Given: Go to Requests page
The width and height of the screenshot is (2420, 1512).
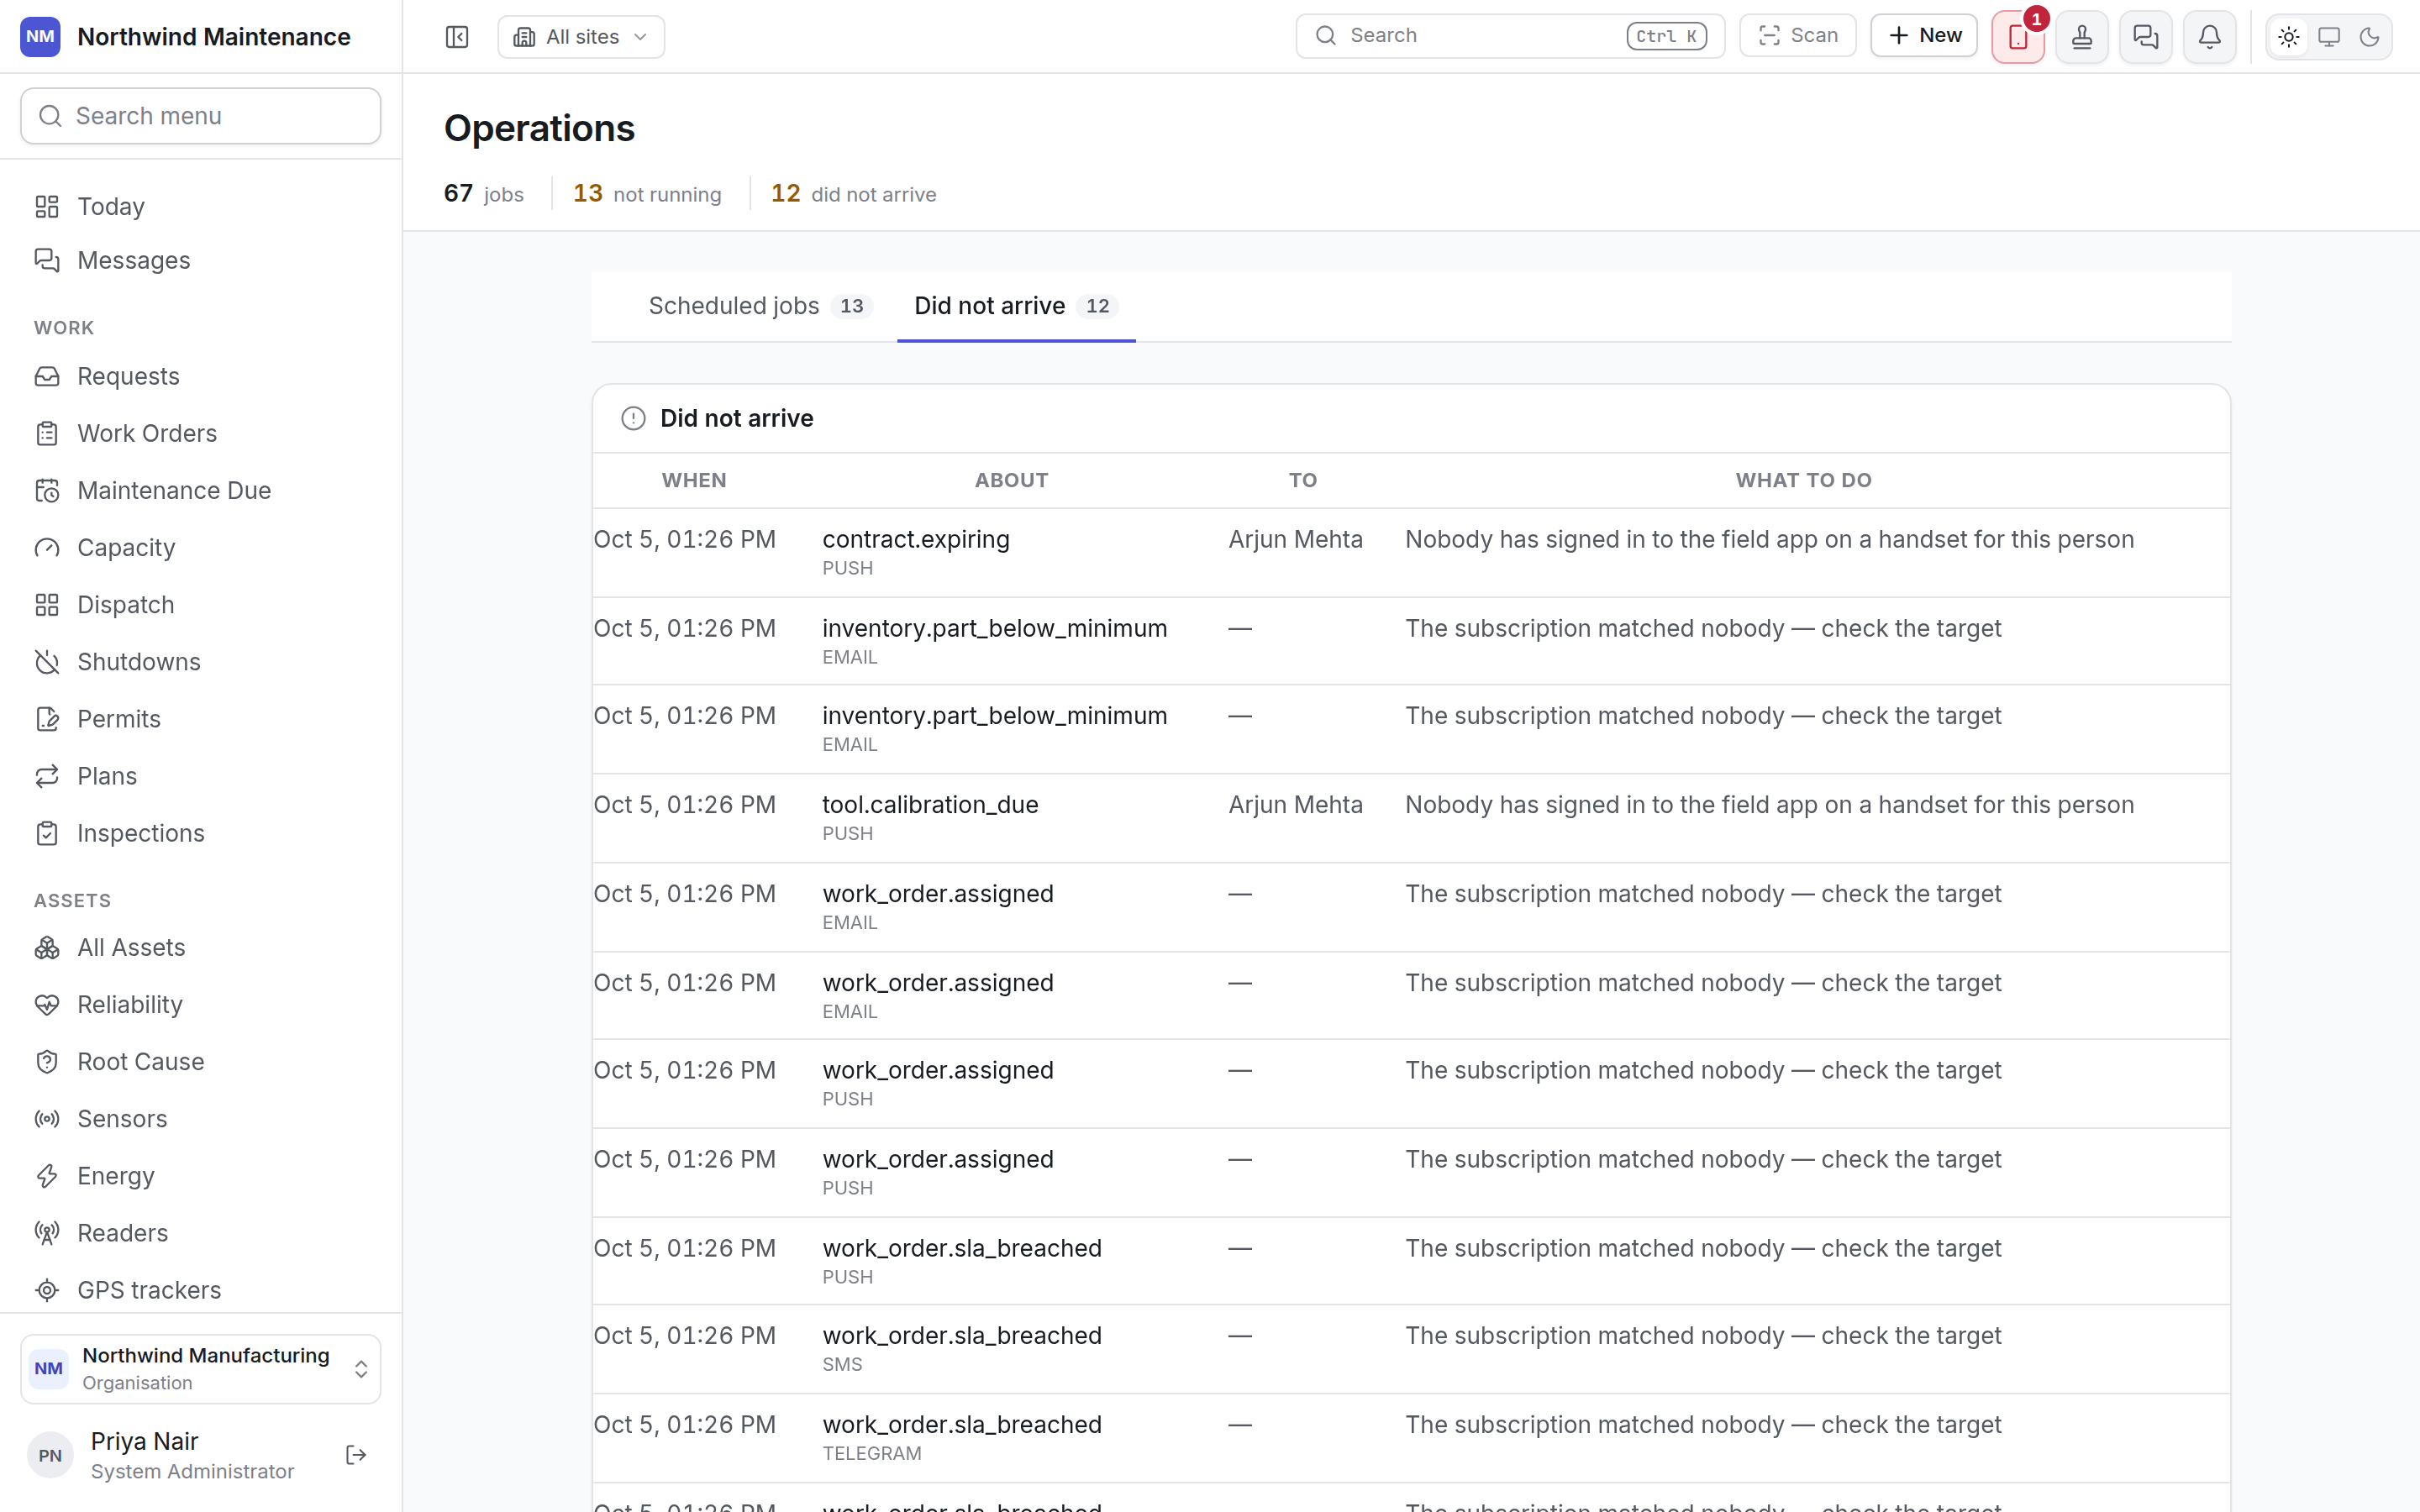Looking at the screenshot, I should [x=201, y=376].
